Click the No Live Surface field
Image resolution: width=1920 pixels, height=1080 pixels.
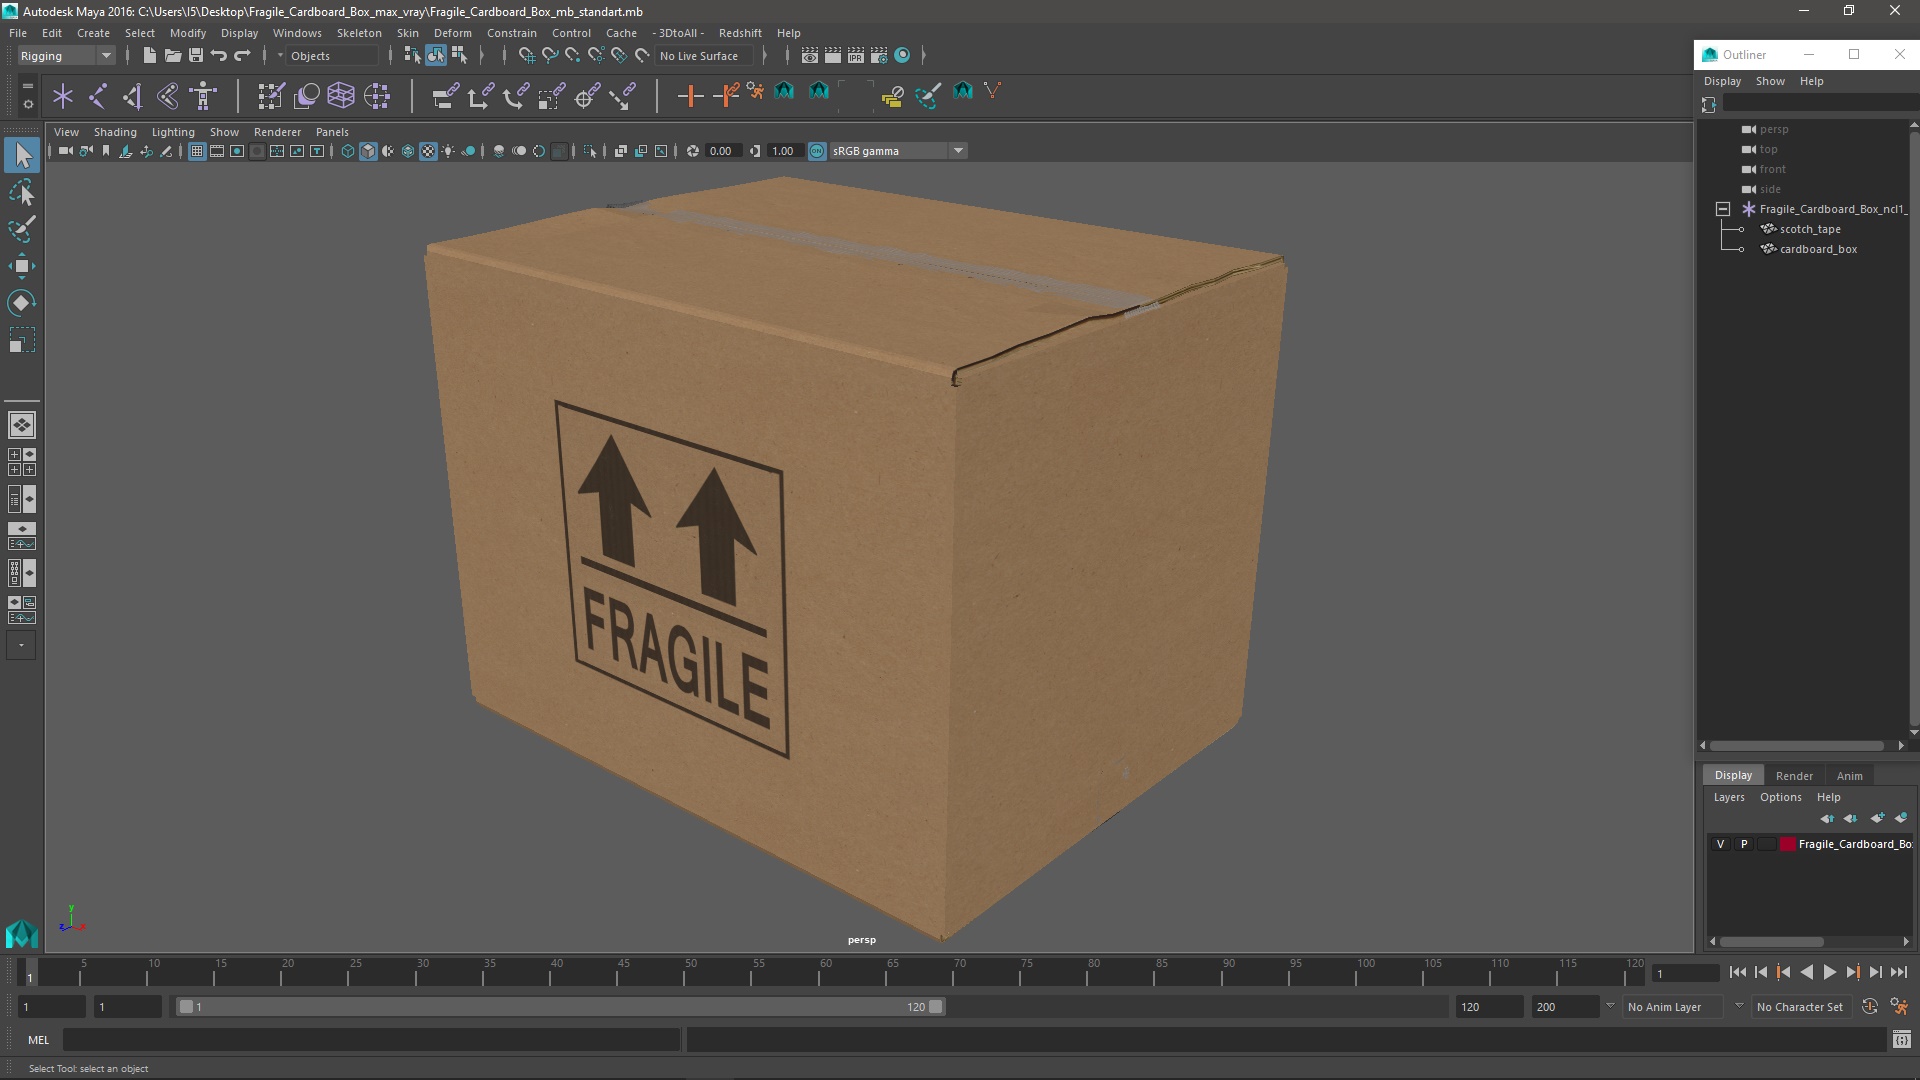click(x=705, y=56)
